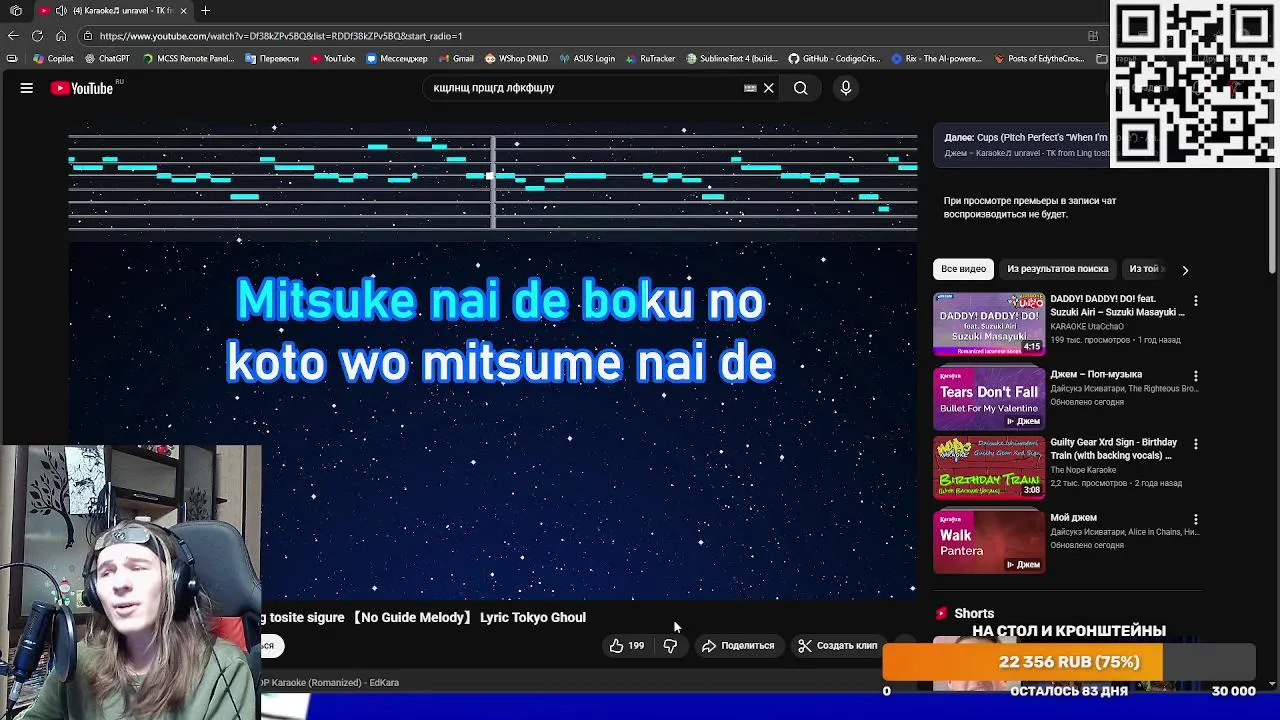Open the YouTube bookmark in the bookmarks bar

(x=332, y=59)
